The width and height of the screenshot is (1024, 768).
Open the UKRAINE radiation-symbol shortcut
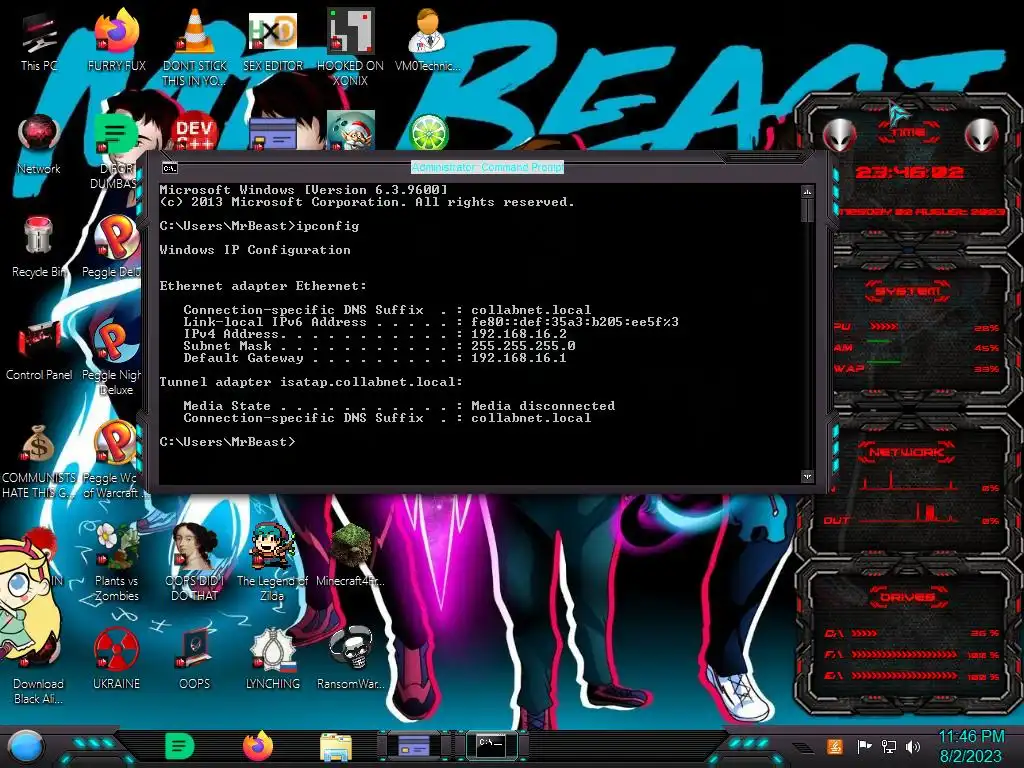pos(116,658)
